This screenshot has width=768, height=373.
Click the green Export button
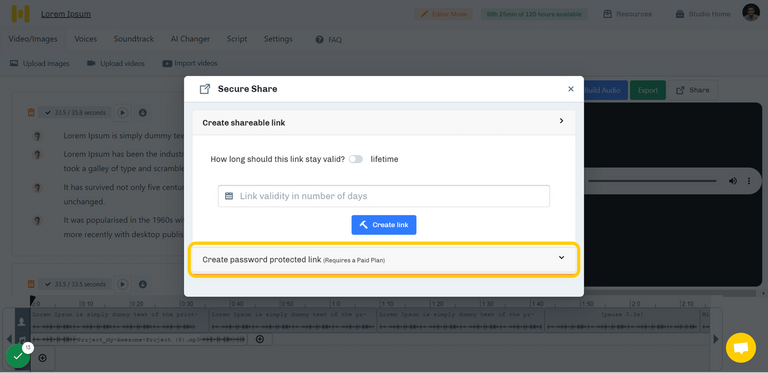(648, 90)
